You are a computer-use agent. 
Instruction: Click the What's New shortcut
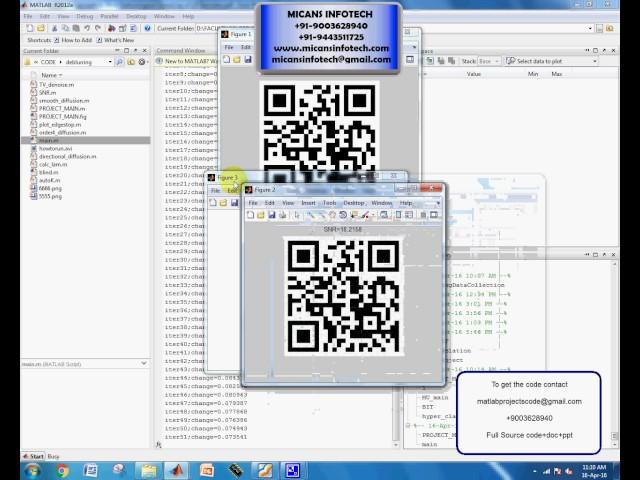pos(115,40)
